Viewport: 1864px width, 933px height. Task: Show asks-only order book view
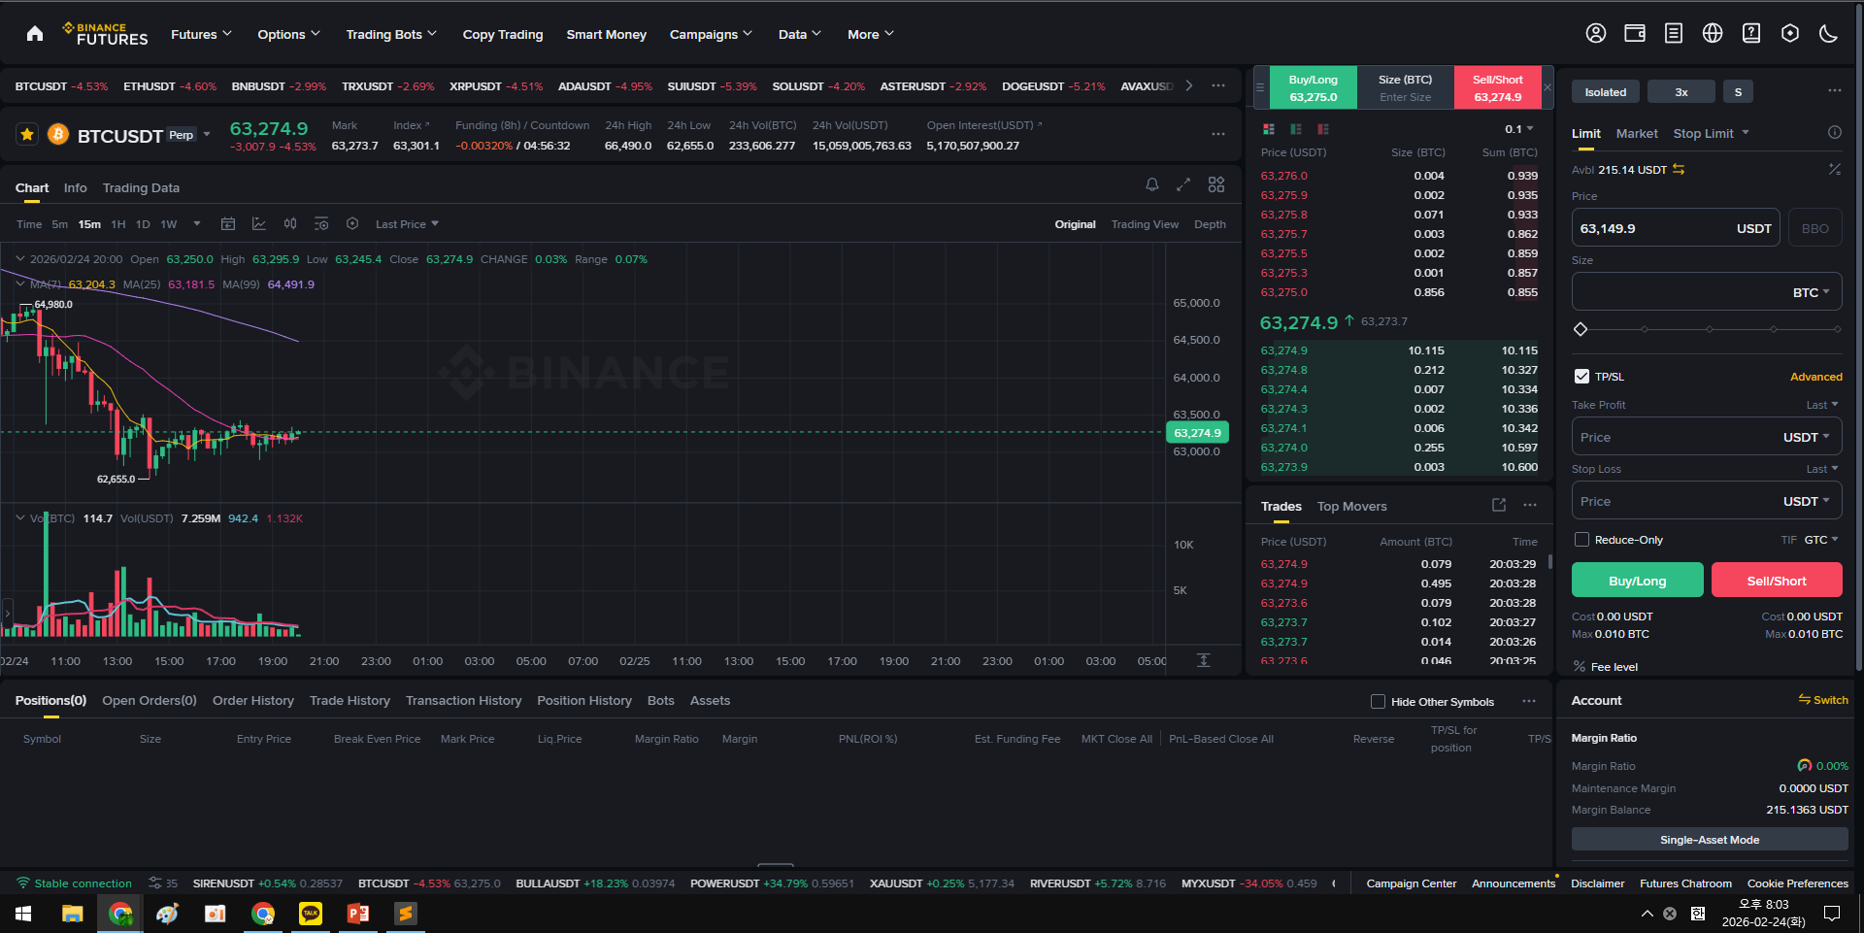[x=1323, y=129]
